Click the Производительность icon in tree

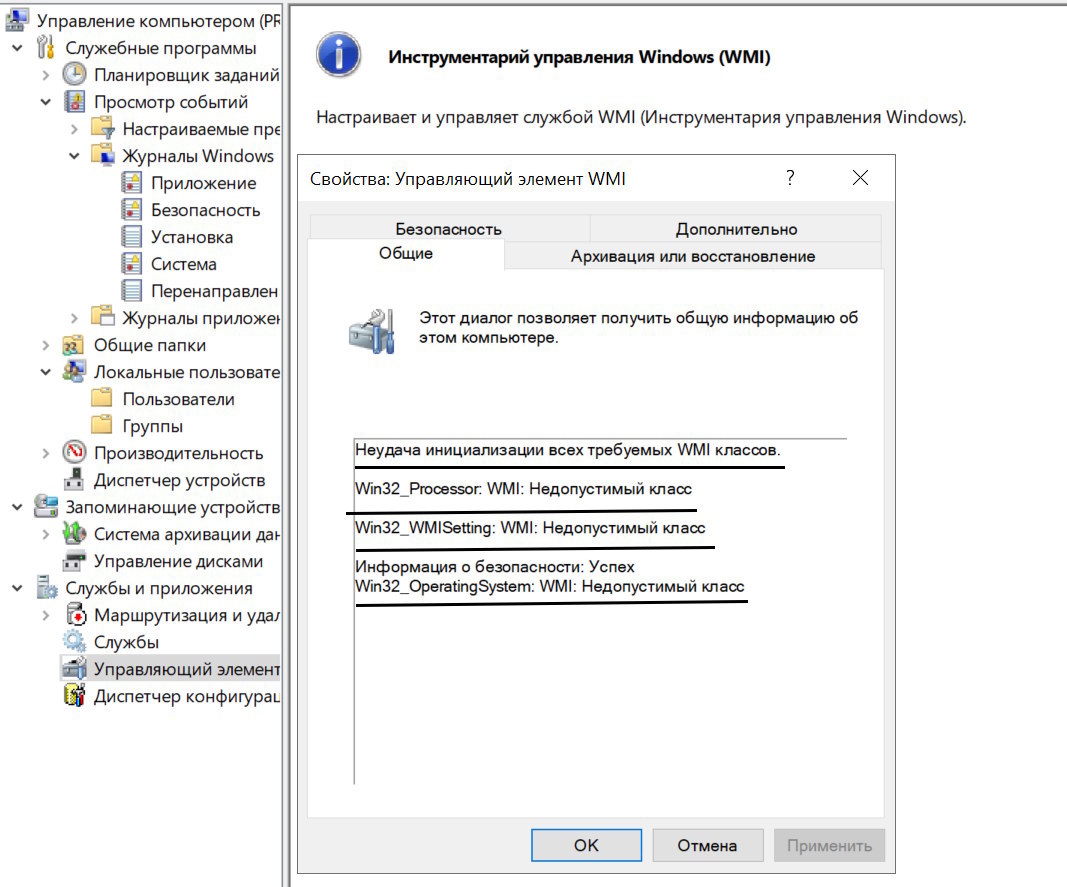pos(75,453)
